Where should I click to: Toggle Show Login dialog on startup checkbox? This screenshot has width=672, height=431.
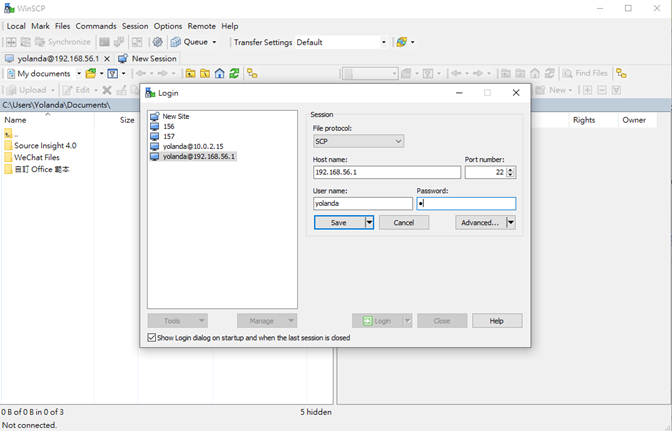[x=152, y=338]
